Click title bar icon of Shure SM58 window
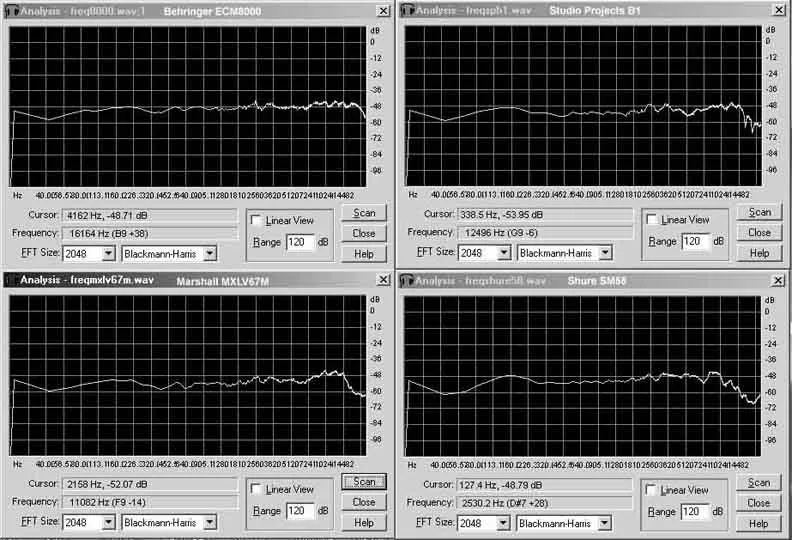Image resolution: width=792 pixels, height=540 pixels. click(x=407, y=281)
